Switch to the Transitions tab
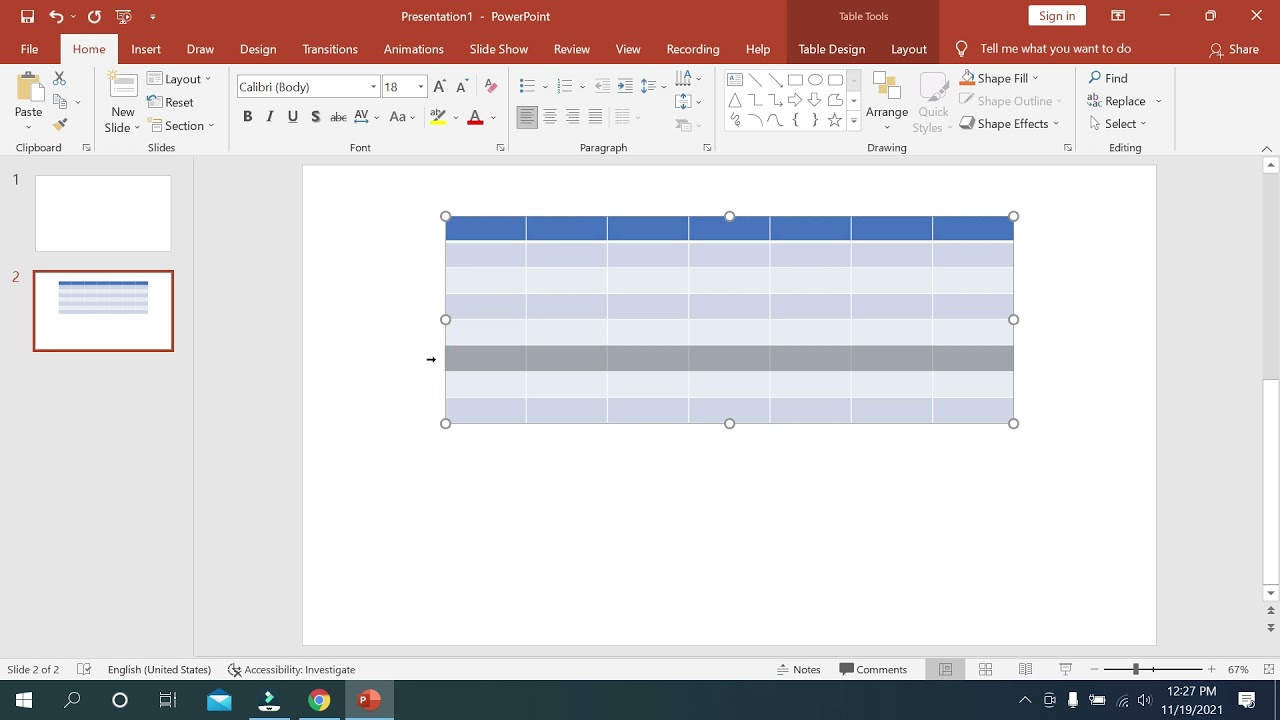 pos(330,49)
